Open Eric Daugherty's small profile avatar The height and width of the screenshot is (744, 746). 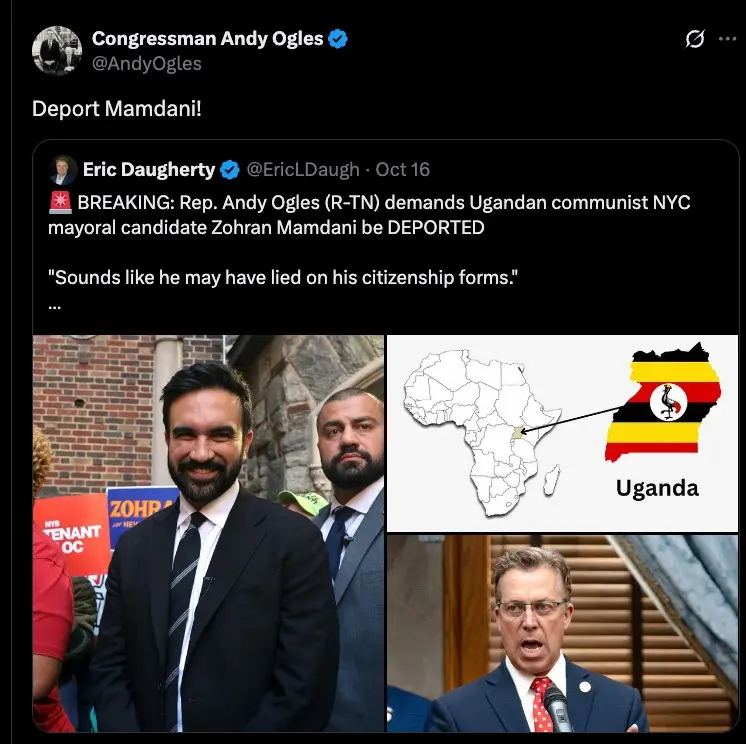coord(63,170)
